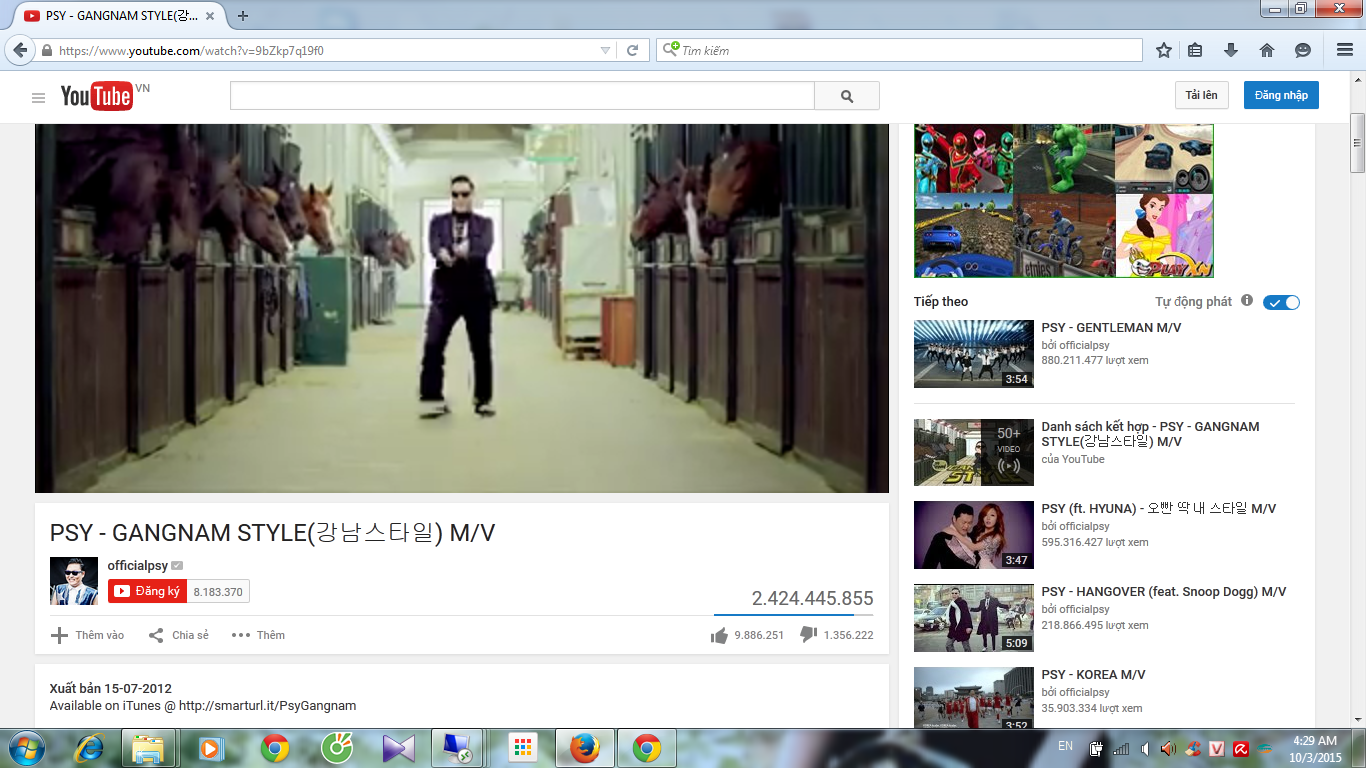Image resolution: width=1366 pixels, height=768 pixels.
Task: Open Cốc Cốc browser in taskbar
Action: point(337,747)
